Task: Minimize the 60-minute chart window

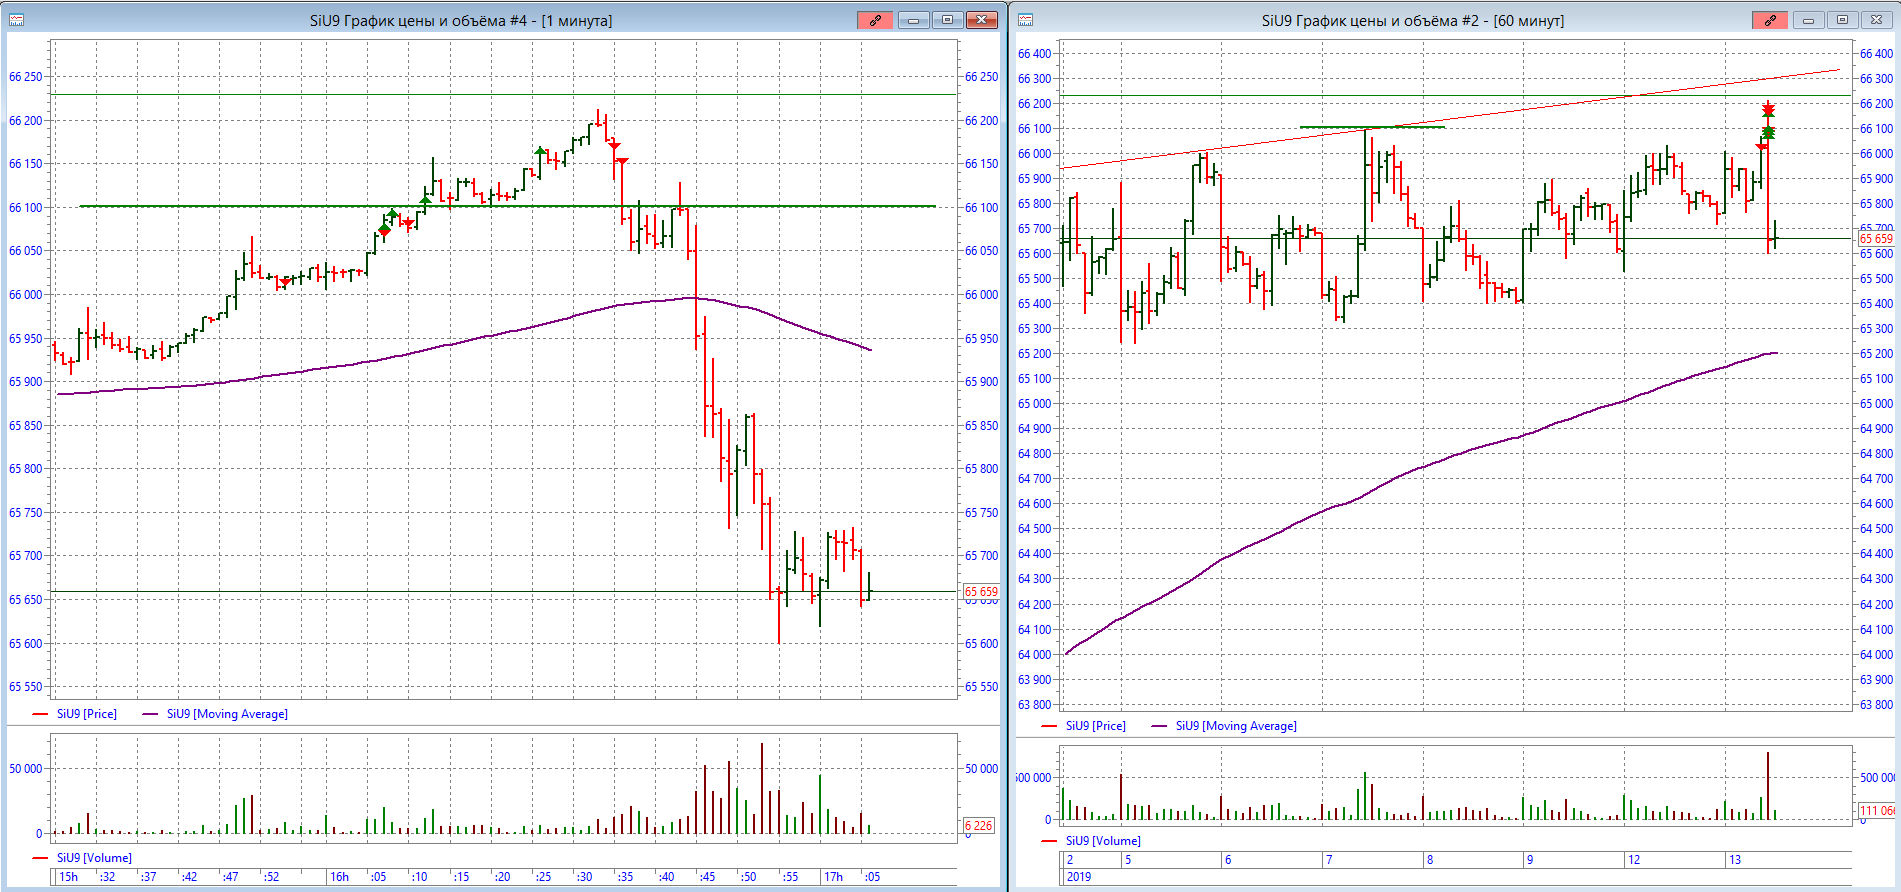Action: pyautogui.click(x=1808, y=20)
